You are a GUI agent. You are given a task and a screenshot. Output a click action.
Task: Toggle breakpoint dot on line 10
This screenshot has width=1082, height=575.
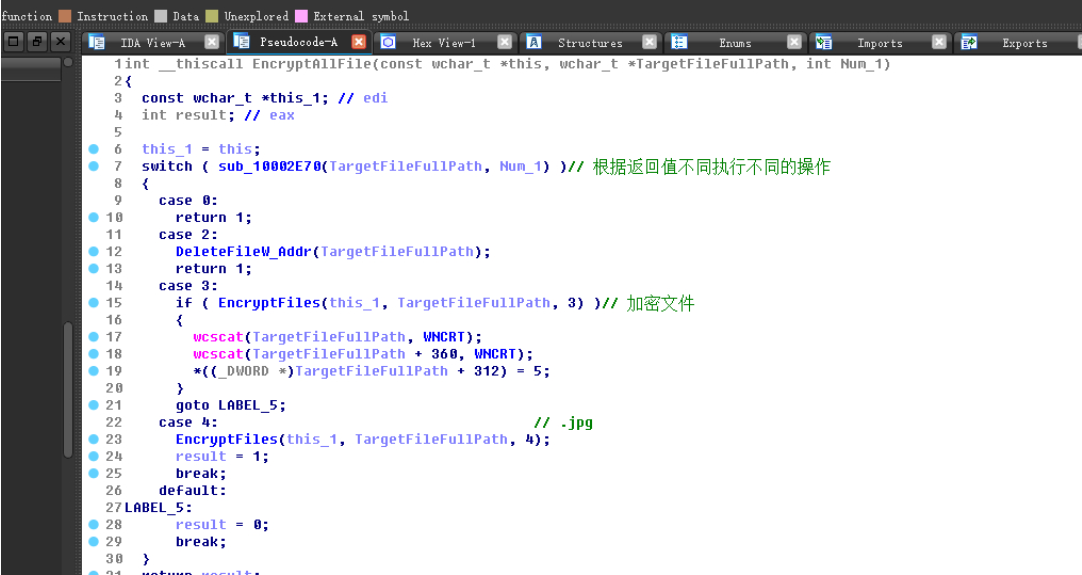[94, 217]
